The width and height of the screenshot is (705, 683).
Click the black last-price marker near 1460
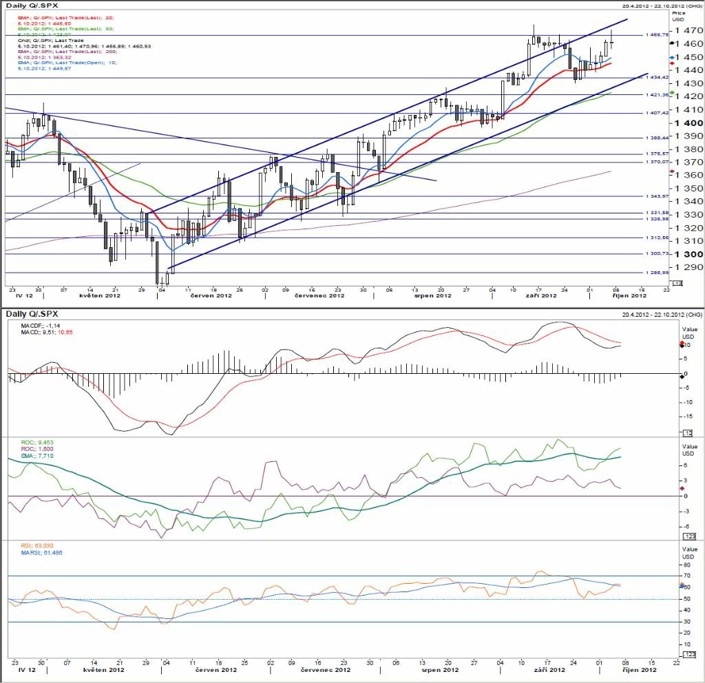671,43
